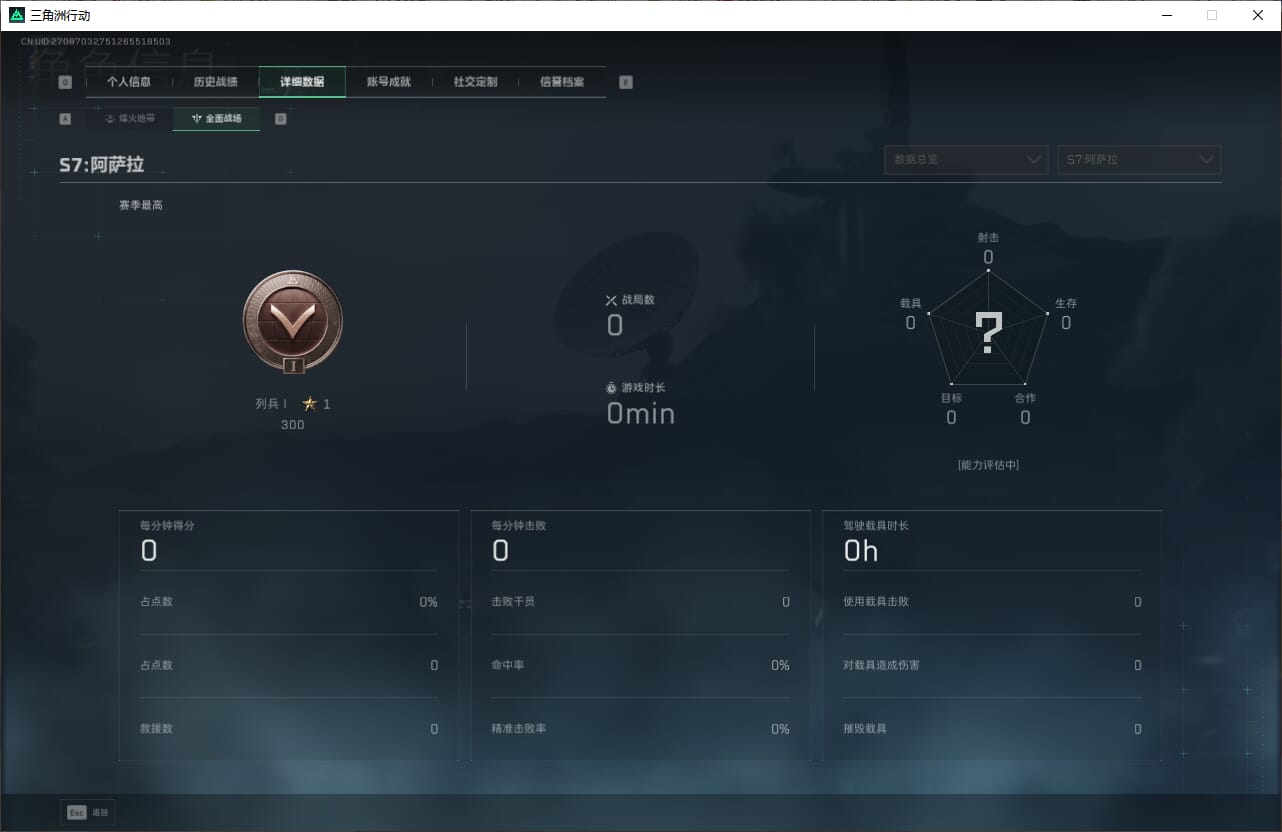Click the [能力评估中] status text
Screen dimensions: 1282x832
988,465
